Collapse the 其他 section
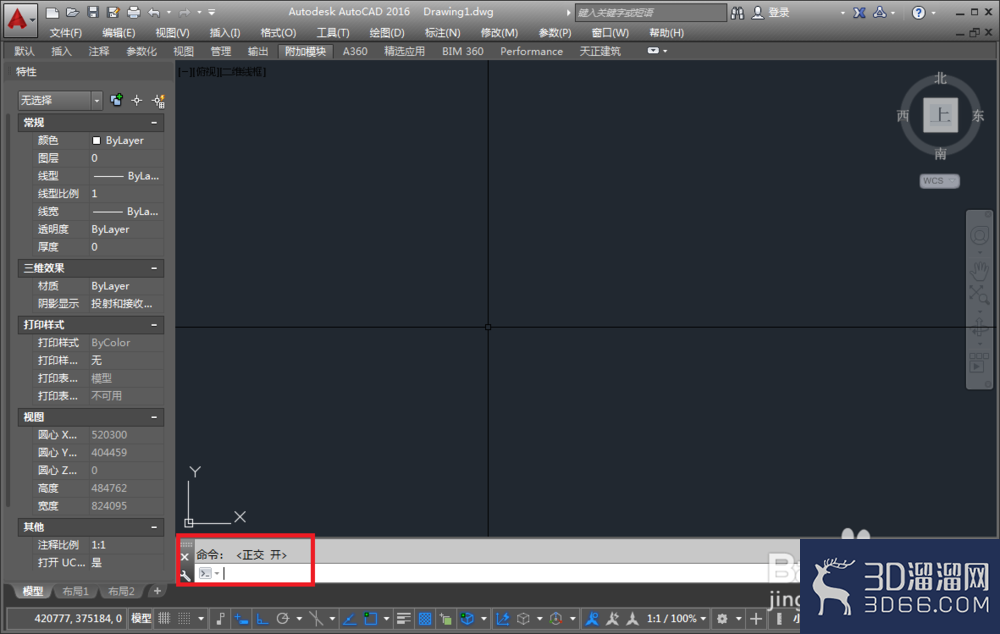This screenshot has width=1000, height=634. 154,527
